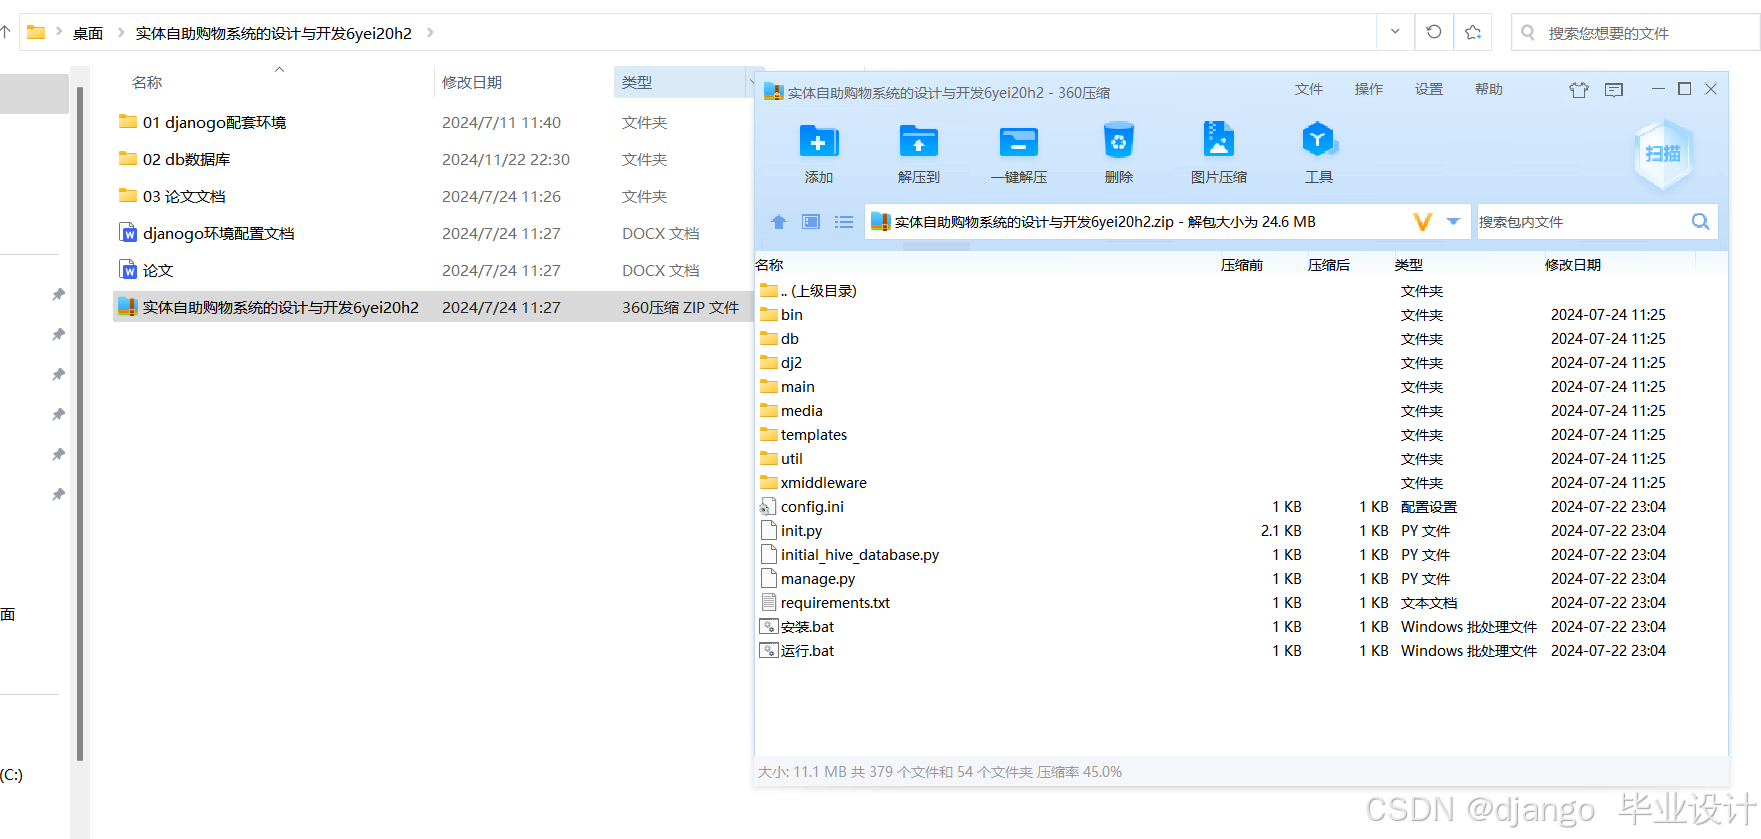Click the refresh button in Explorer
This screenshot has height=839, width=1761.
pyautogui.click(x=1434, y=32)
